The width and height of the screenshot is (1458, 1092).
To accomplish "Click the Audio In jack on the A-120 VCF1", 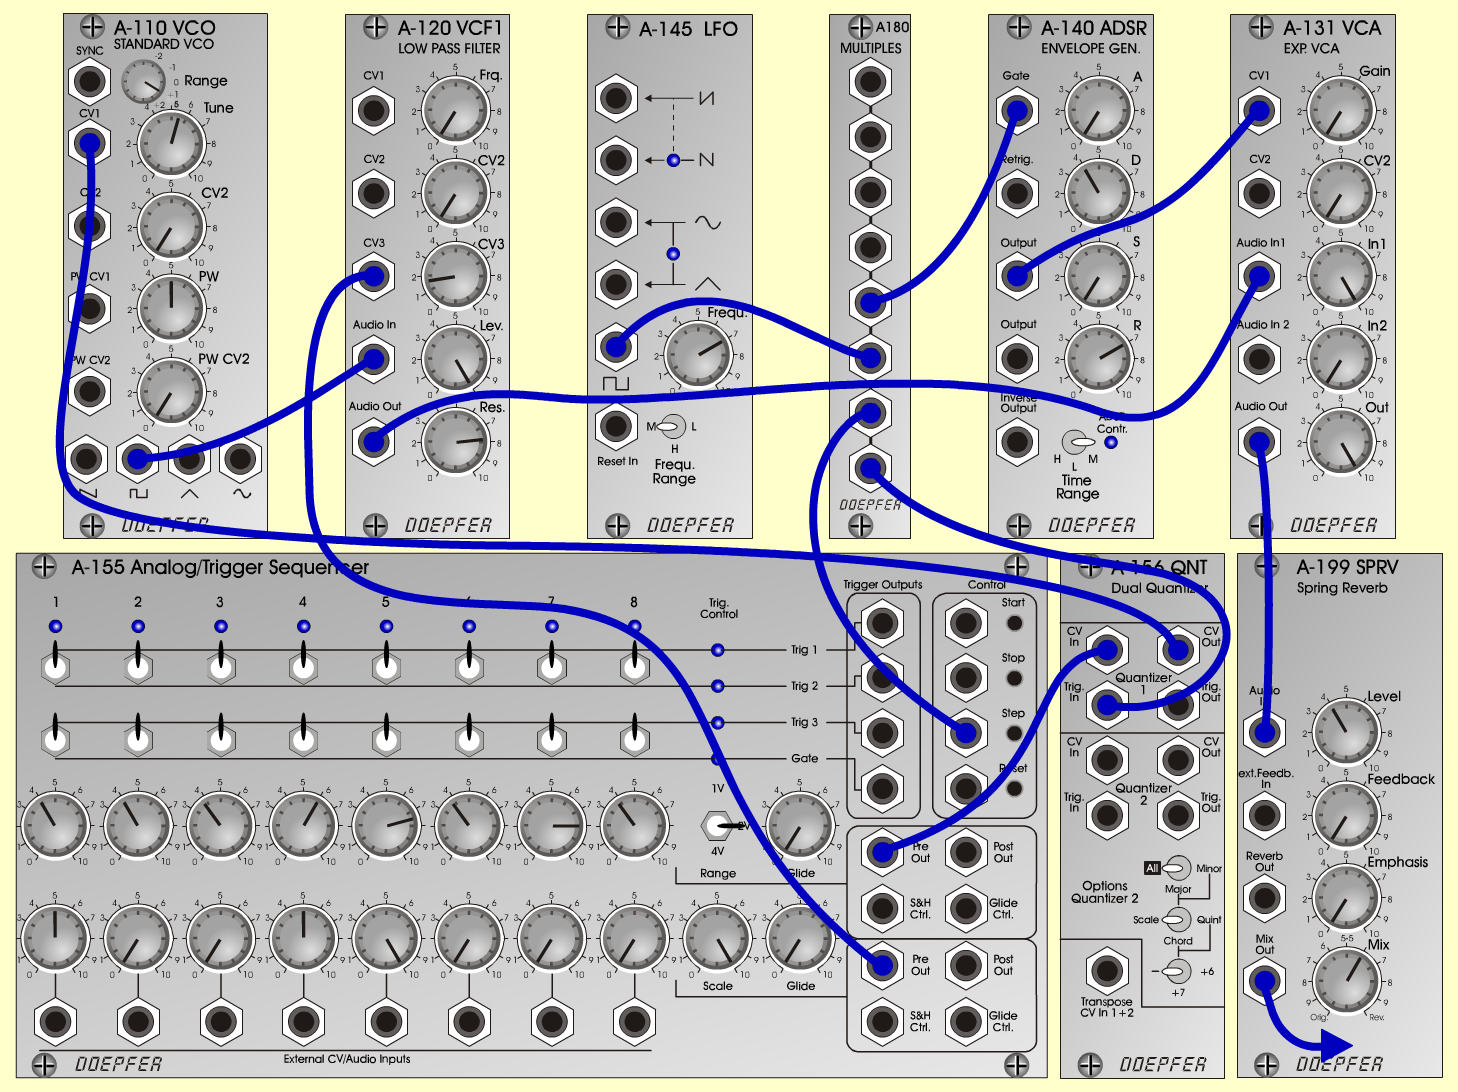I will click(373, 359).
